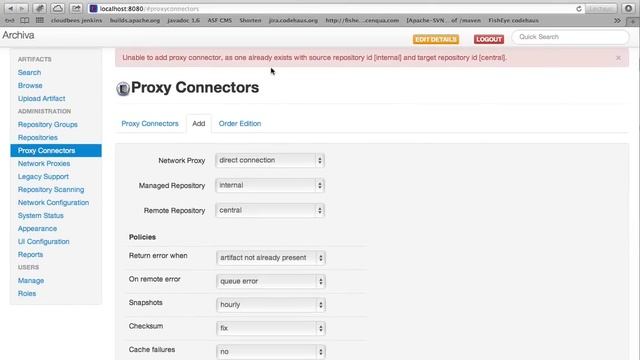Screen dimensions: 640x360
Task: Click the EDIT DETAILS button
Action: click(436, 39)
